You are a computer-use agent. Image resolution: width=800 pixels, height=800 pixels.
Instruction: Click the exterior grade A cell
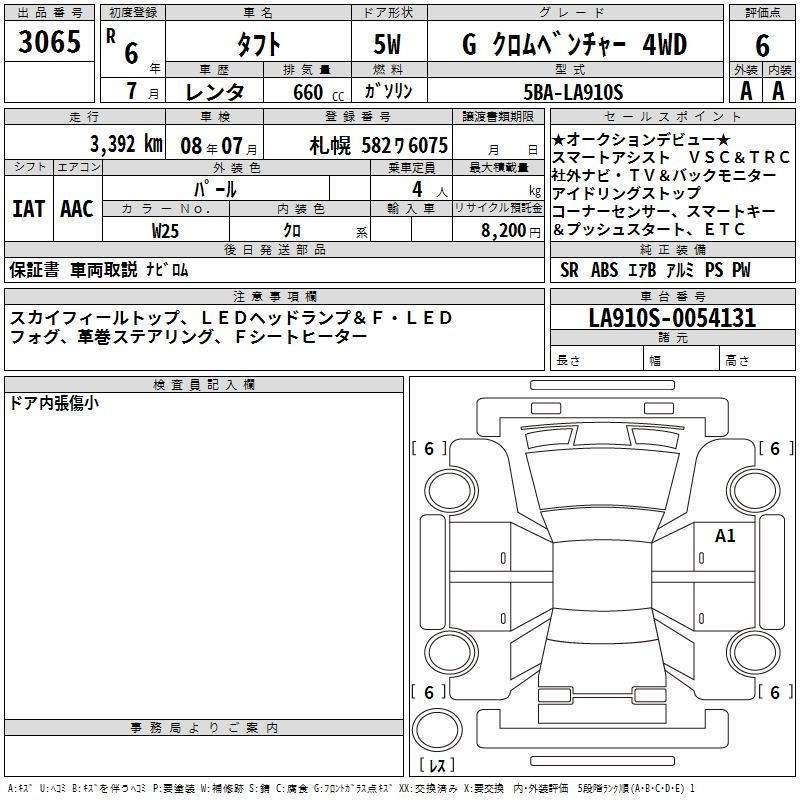(745, 91)
